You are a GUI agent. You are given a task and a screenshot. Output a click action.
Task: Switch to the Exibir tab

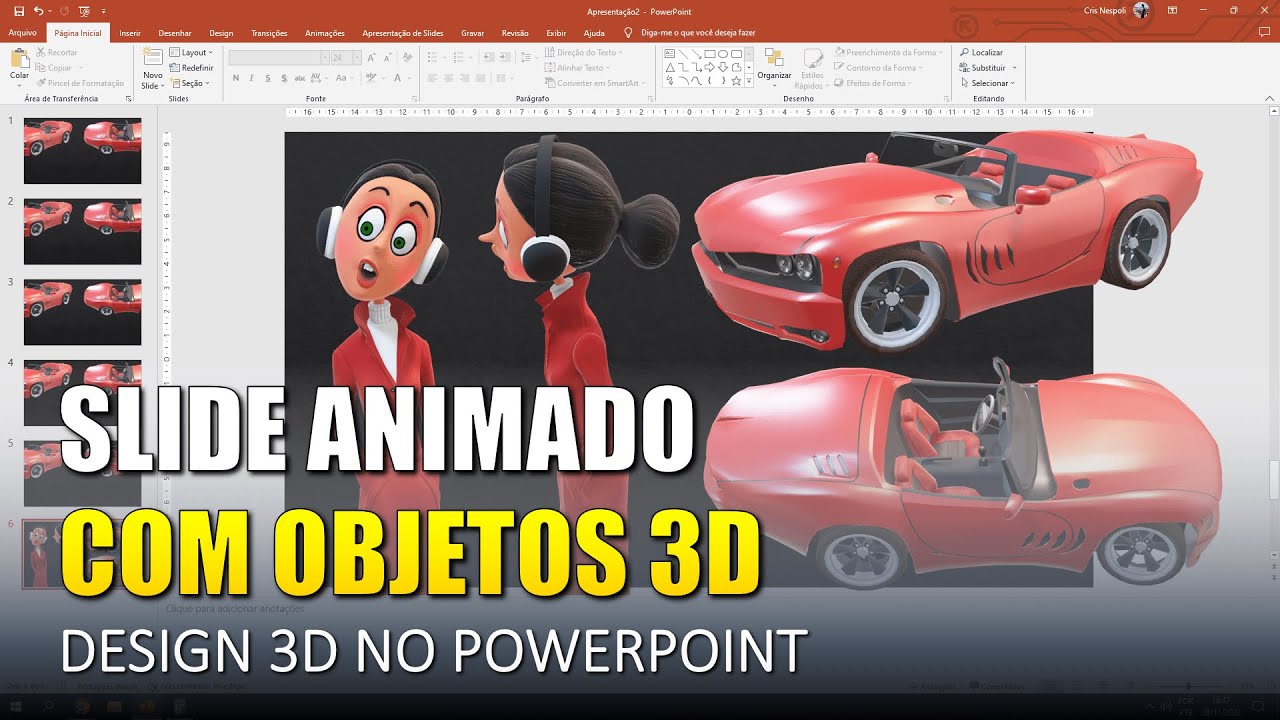[x=556, y=33]
